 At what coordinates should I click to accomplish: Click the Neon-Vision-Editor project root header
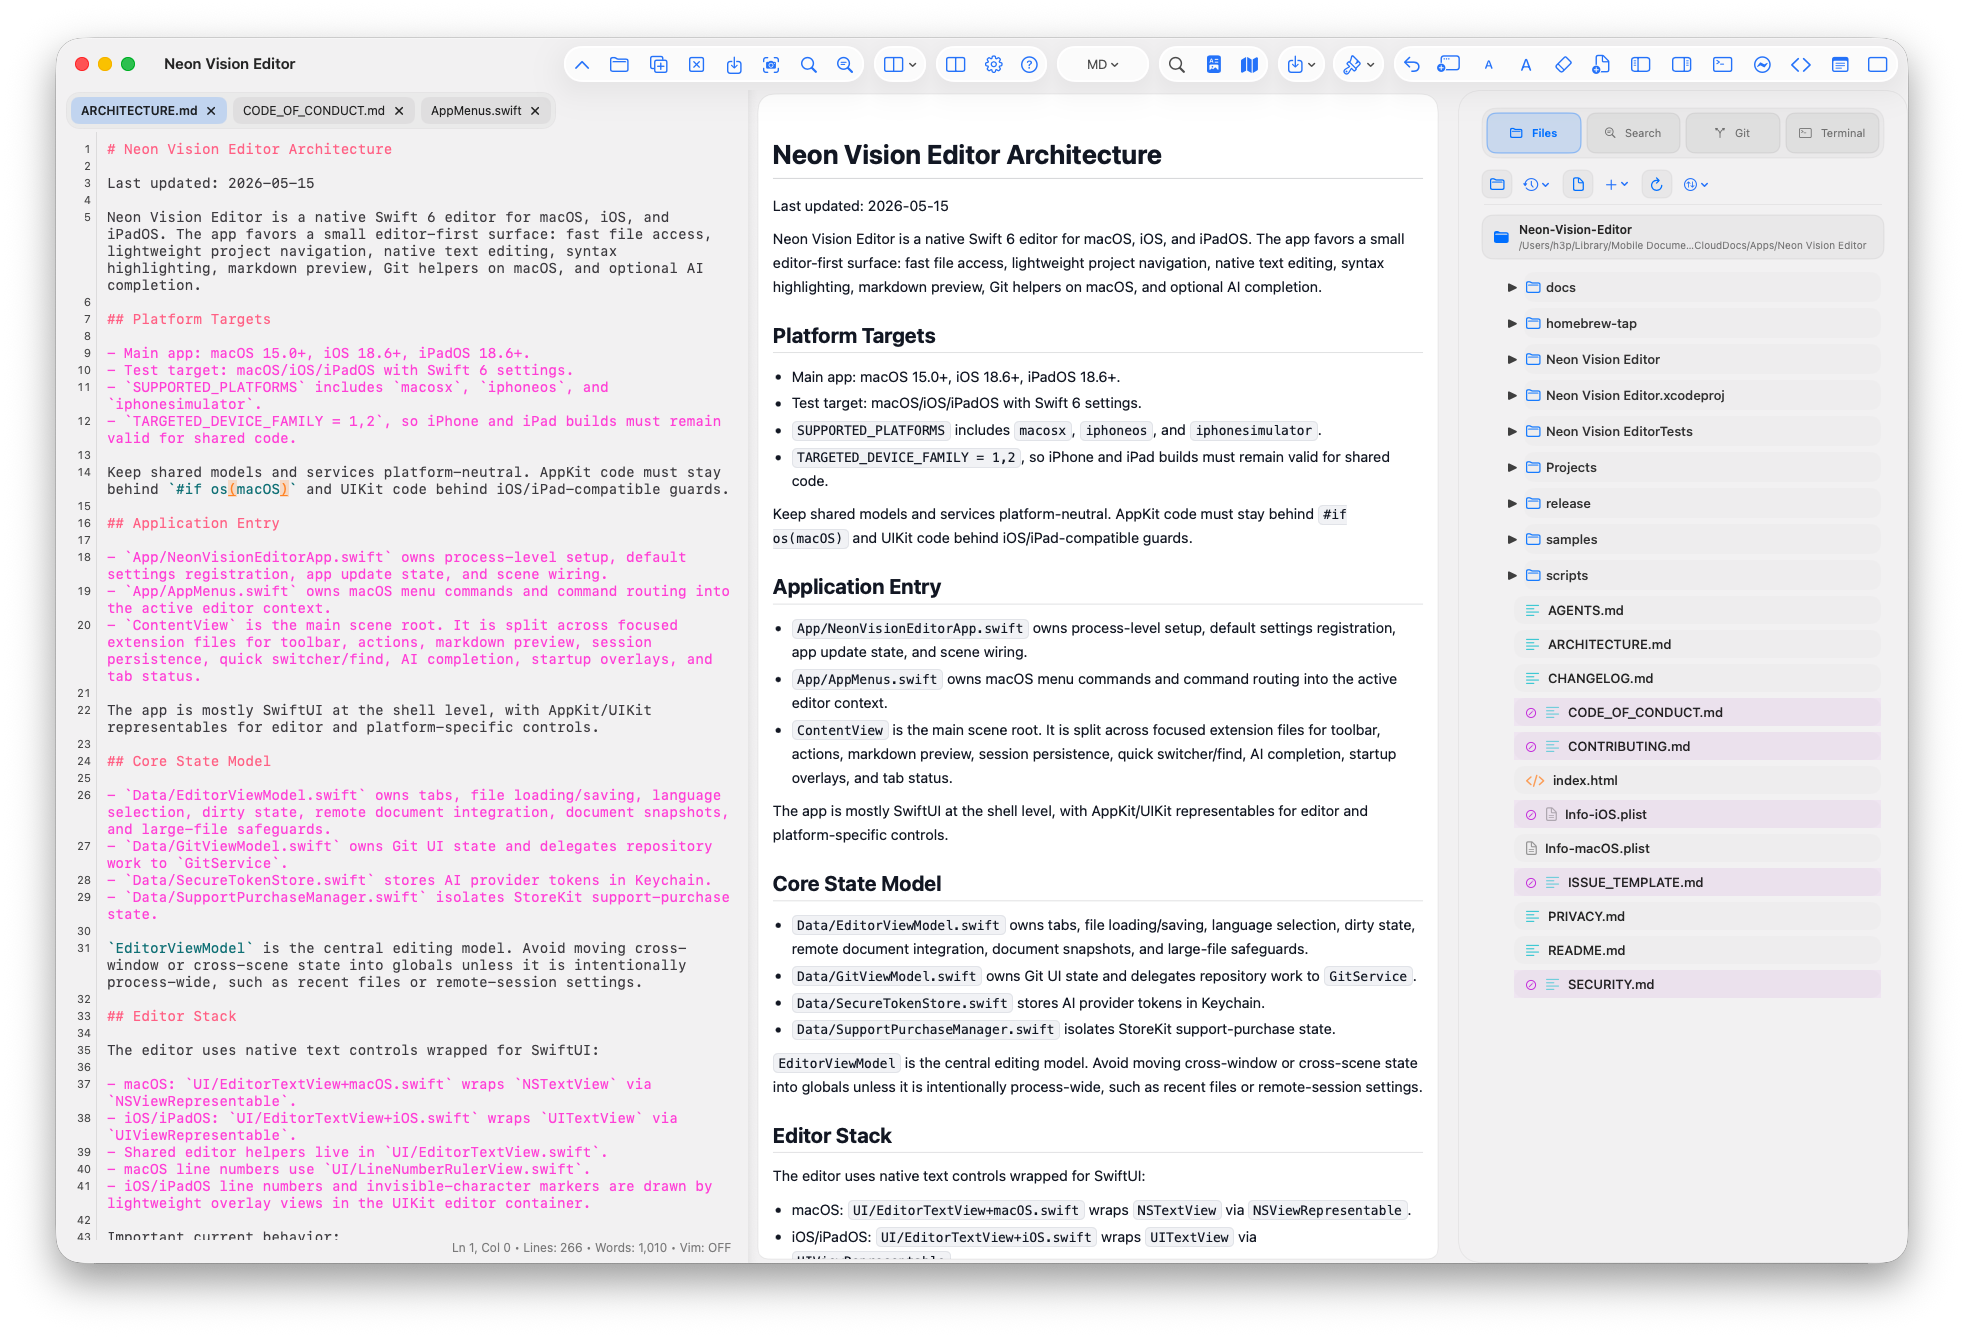[1683, 237]
